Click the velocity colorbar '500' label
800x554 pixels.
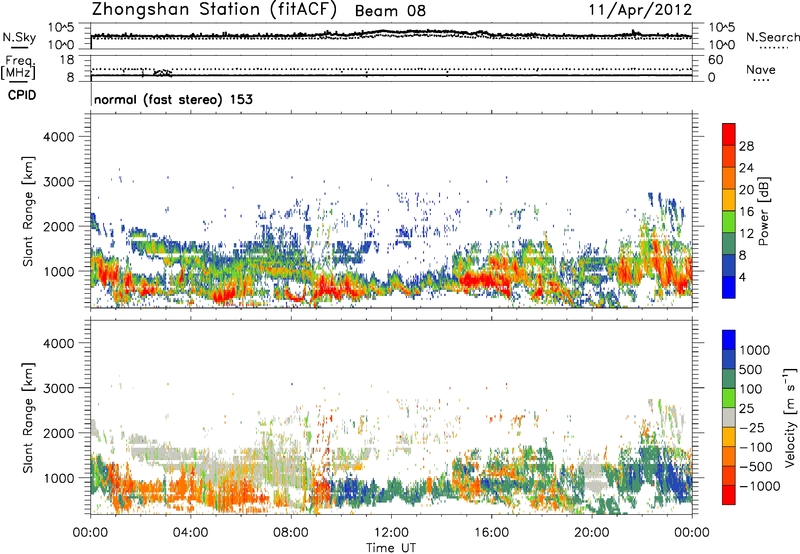click(x=752, y=370)
